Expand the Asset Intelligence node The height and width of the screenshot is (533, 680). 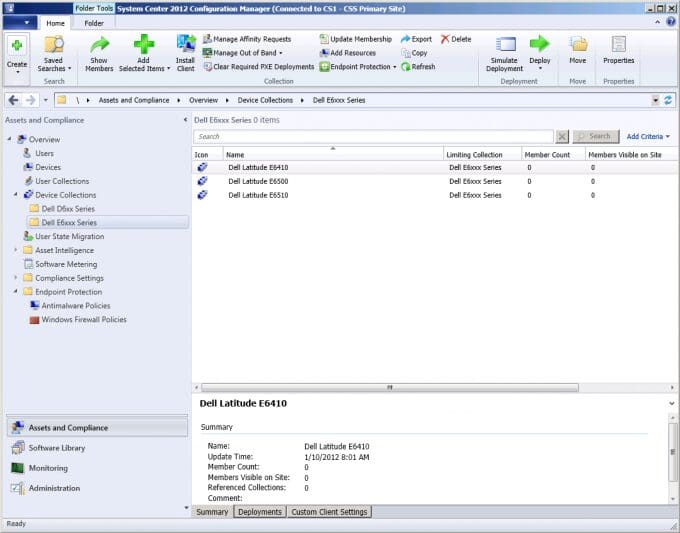[x=17, y=251]
